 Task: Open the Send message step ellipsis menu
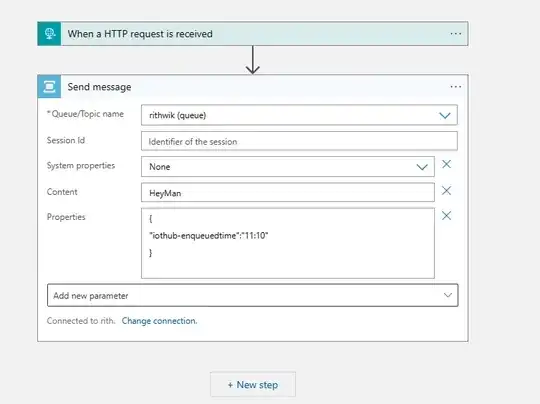456,86
